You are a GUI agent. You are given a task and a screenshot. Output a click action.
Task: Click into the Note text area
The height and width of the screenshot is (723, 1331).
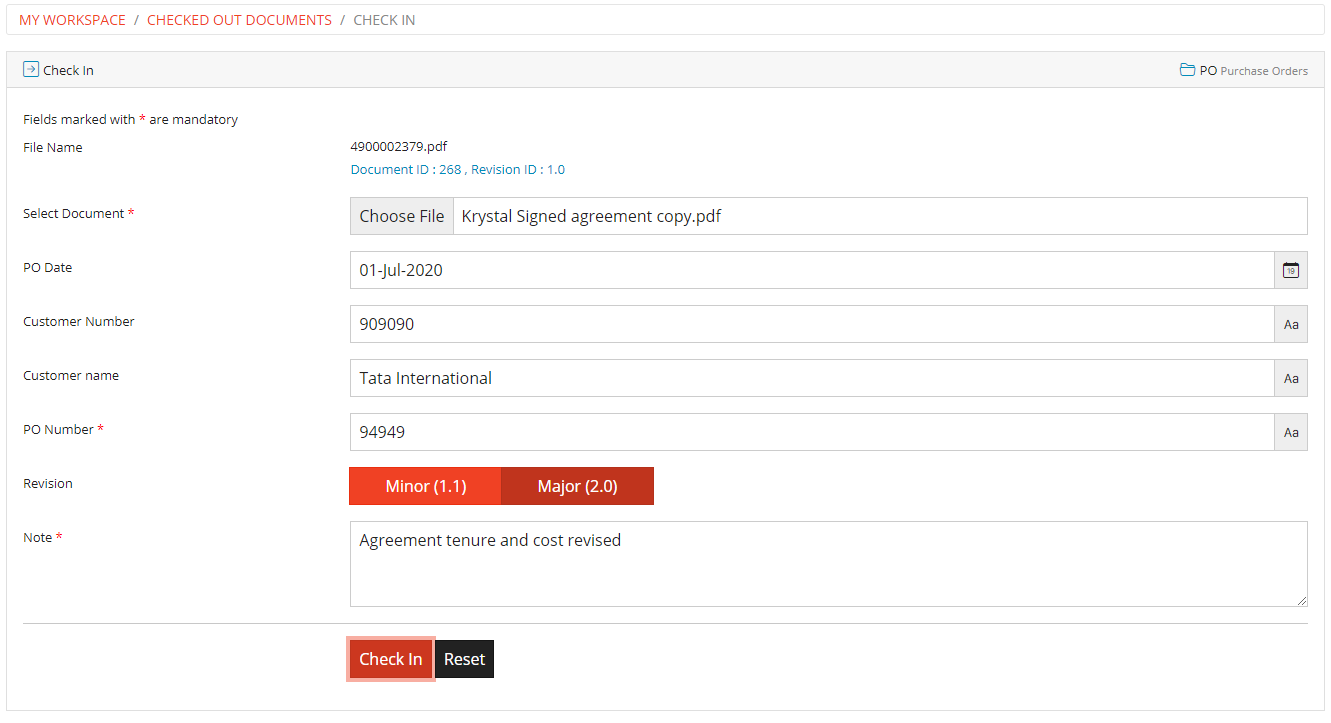(x=828, y=564)
